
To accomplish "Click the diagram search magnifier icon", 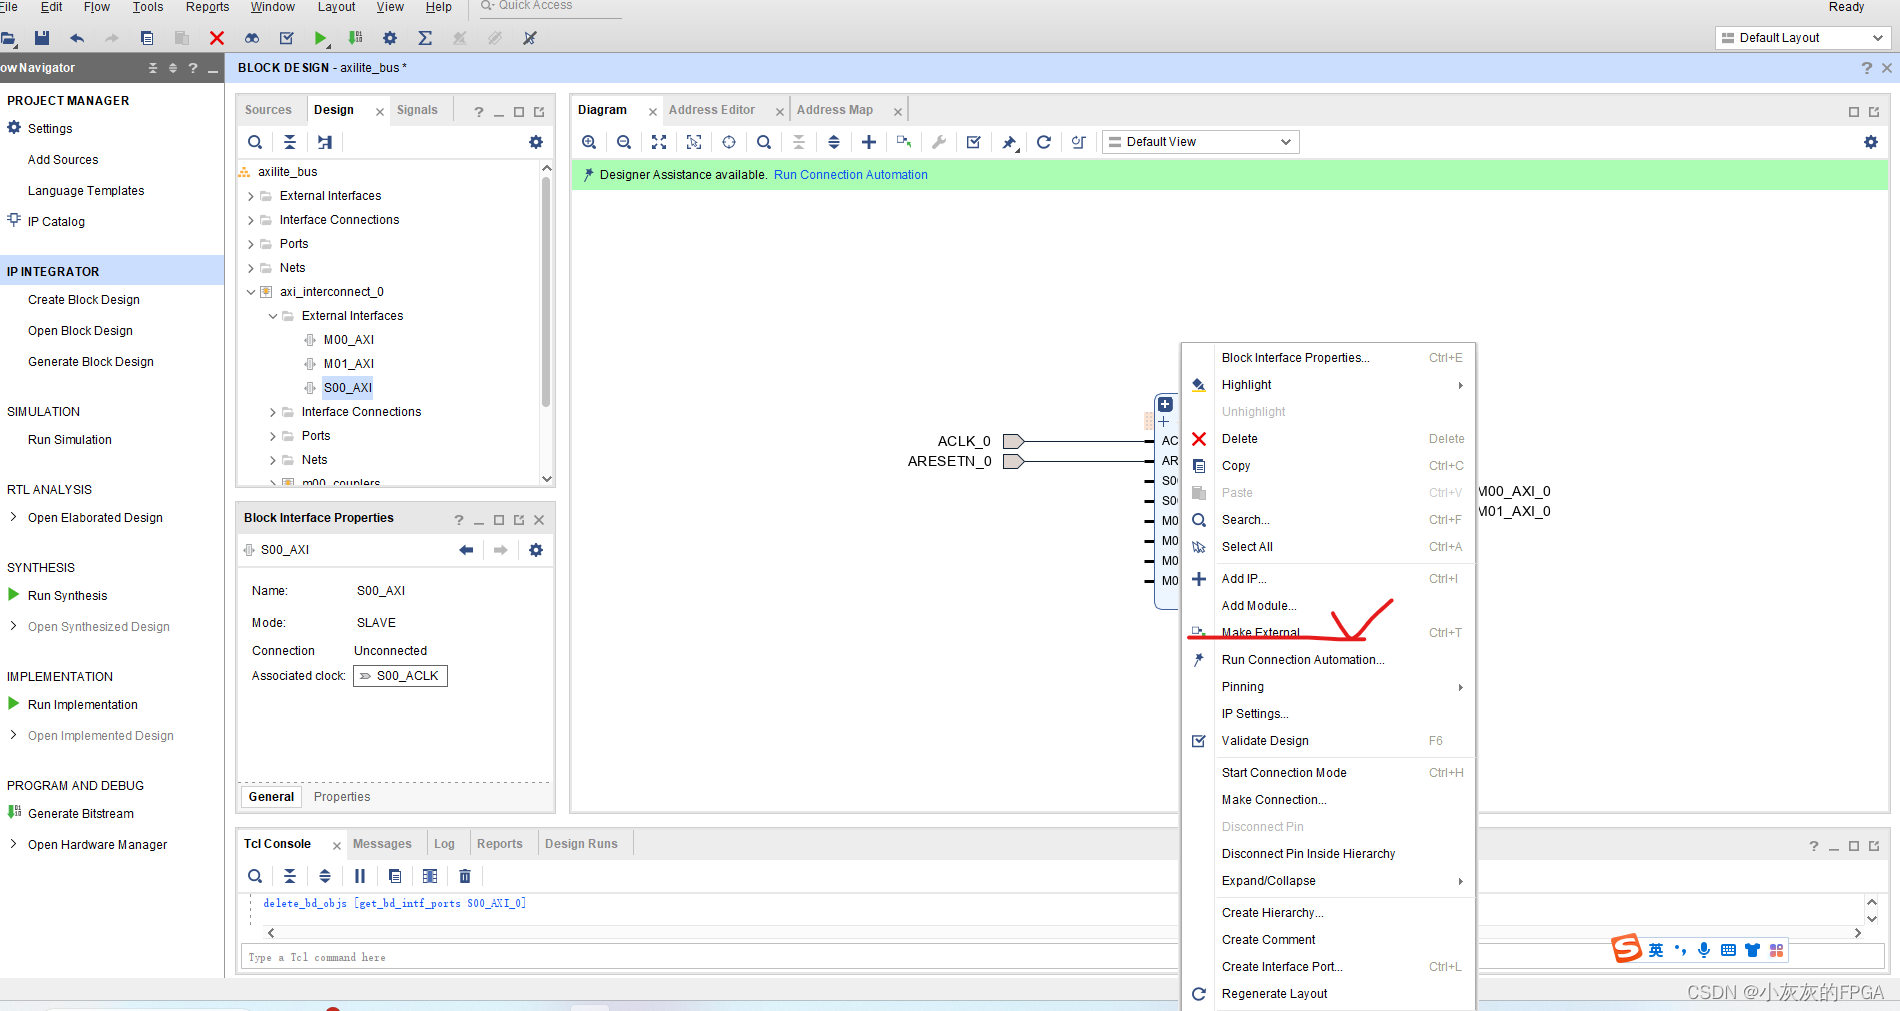I will (x=764, y=142).
